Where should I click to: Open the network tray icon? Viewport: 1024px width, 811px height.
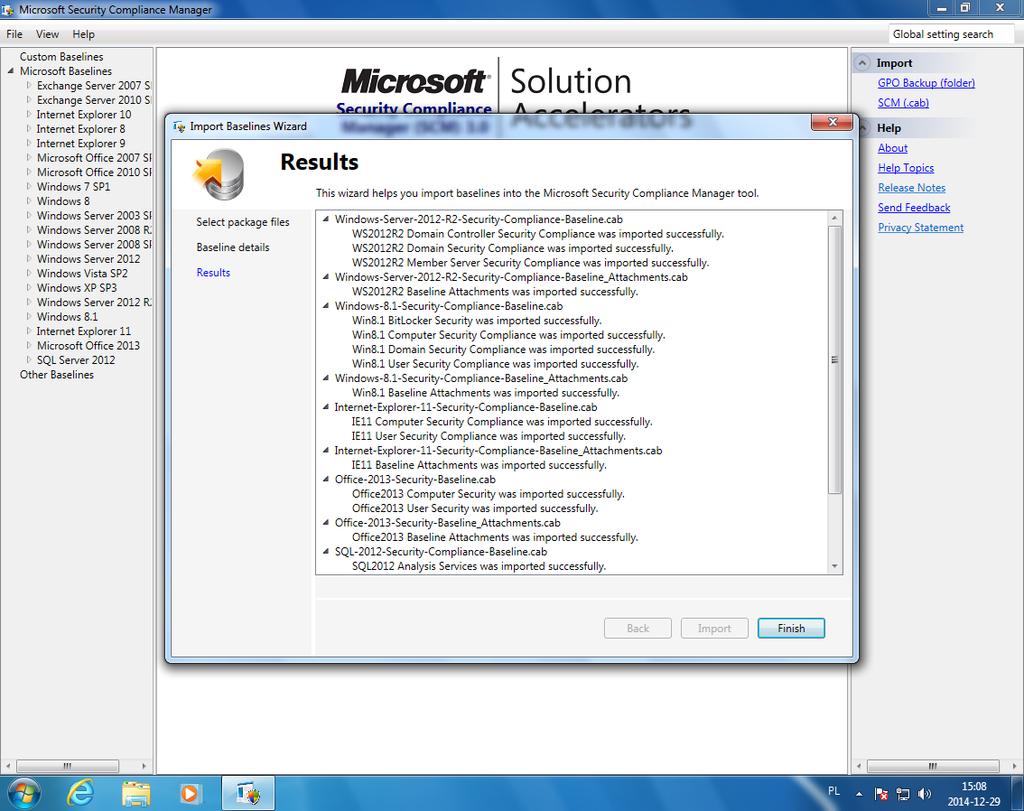click(903, 794)
